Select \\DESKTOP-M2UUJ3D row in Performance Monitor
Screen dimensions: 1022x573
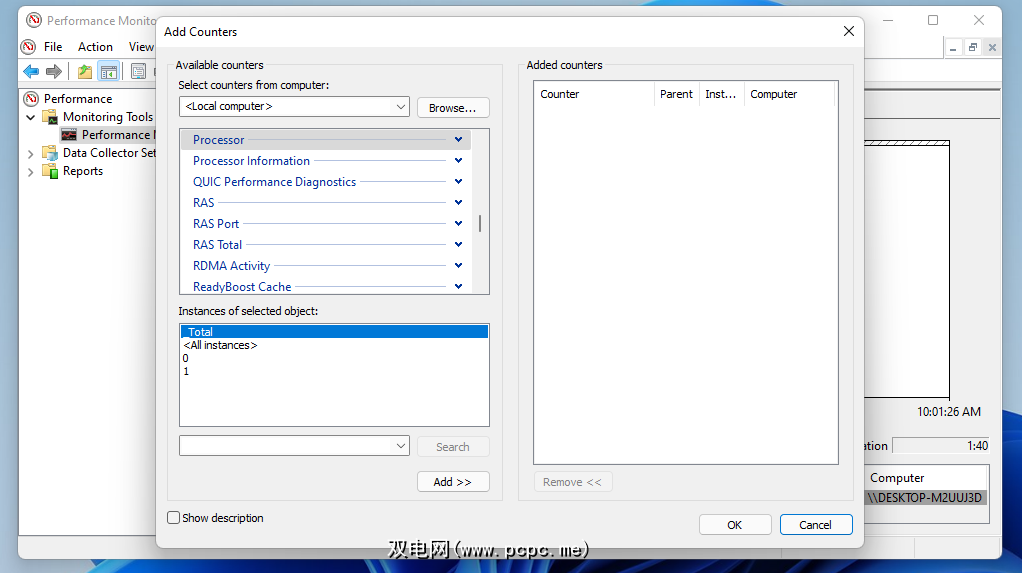coord(926,497)
